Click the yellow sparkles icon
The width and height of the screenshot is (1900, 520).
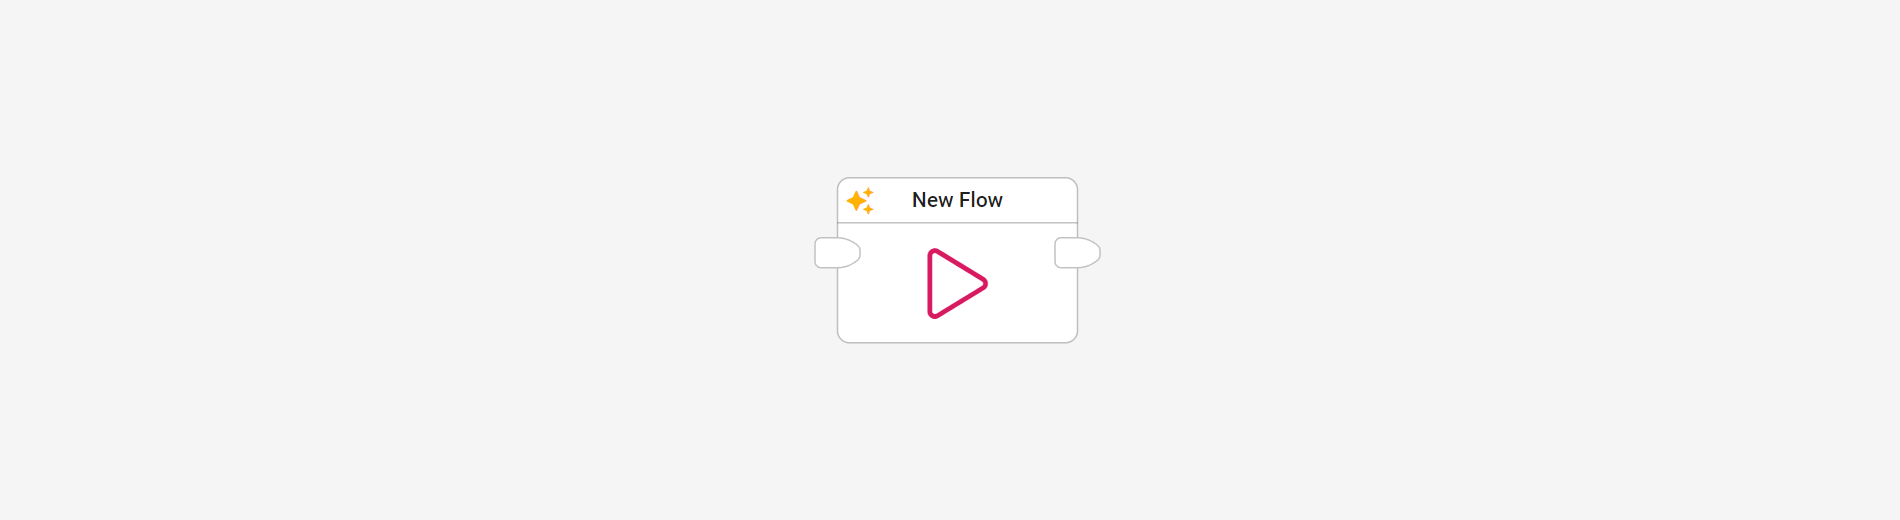click(860, 200)
